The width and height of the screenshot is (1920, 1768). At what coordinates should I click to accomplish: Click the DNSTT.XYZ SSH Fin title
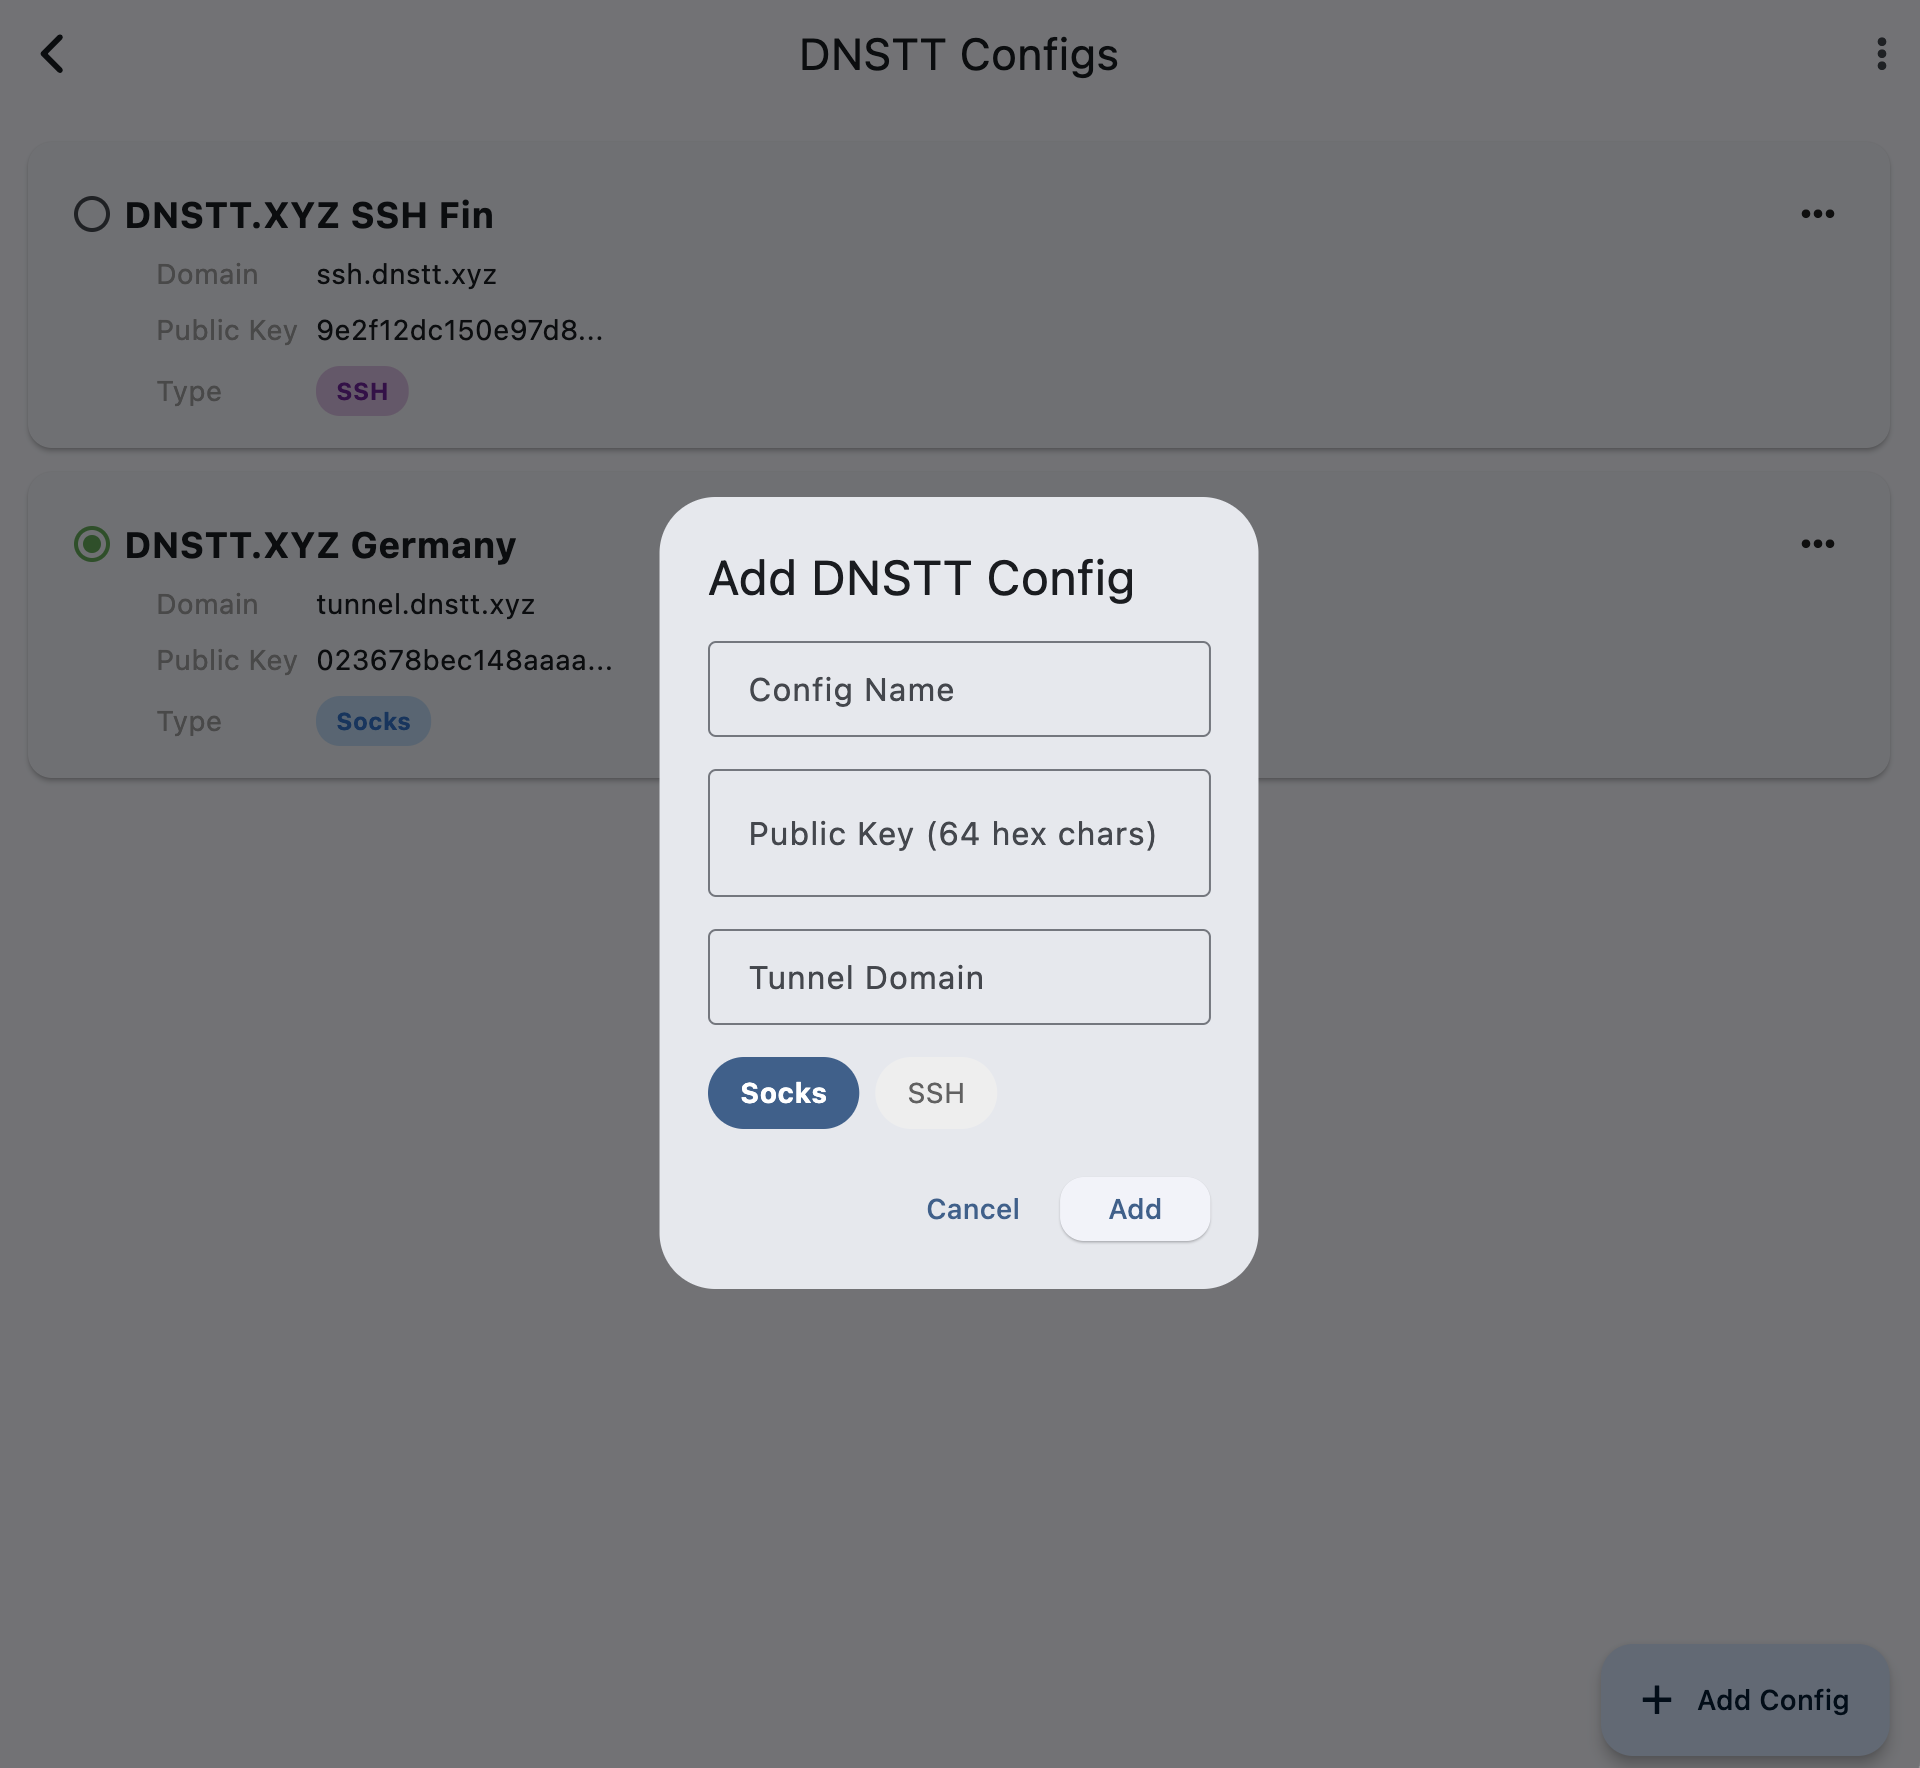309,215
